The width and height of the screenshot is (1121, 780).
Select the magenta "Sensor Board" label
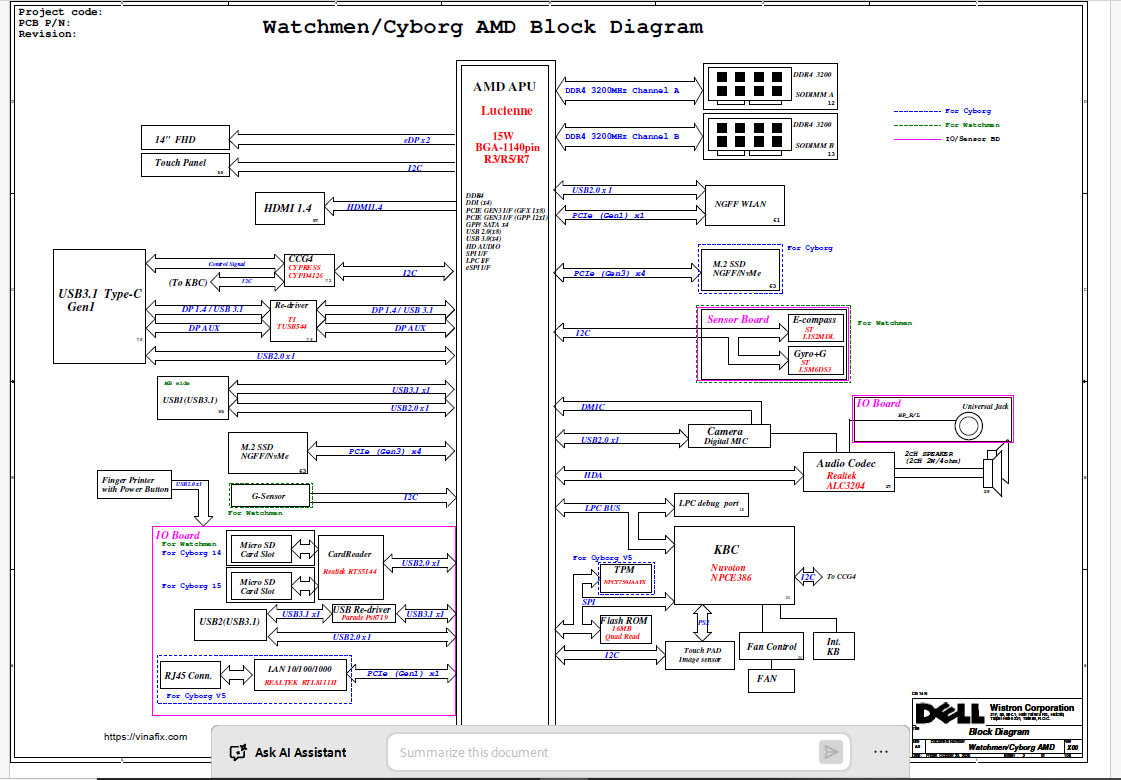click(738, 320)
